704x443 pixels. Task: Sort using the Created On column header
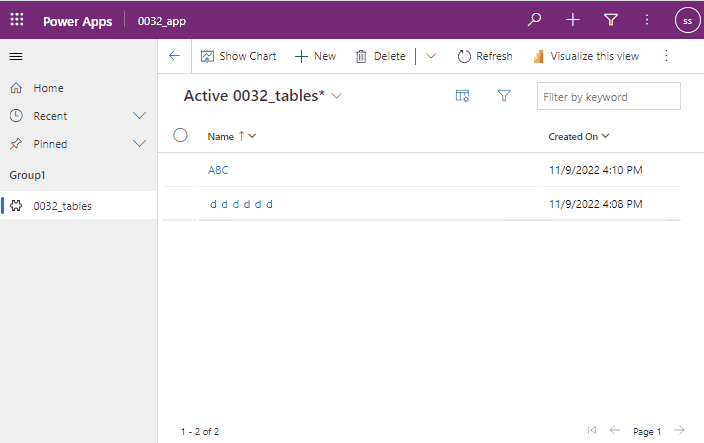tap(578, 136)
